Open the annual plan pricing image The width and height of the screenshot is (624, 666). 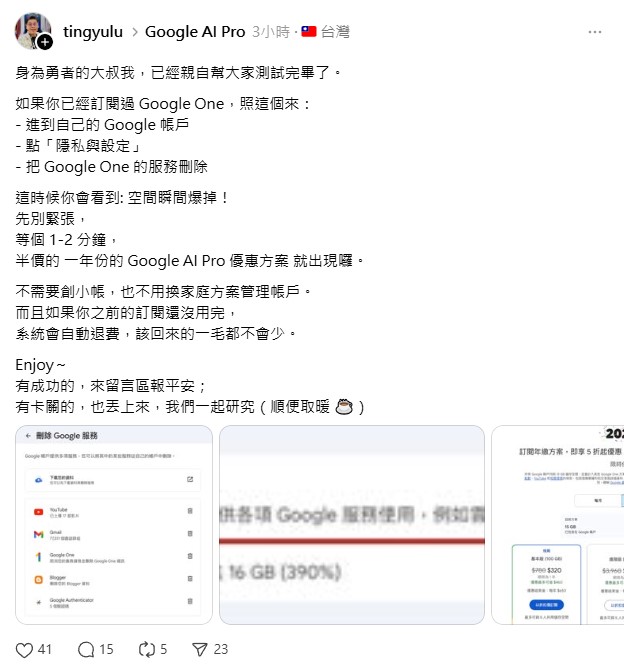pos(558,525)
